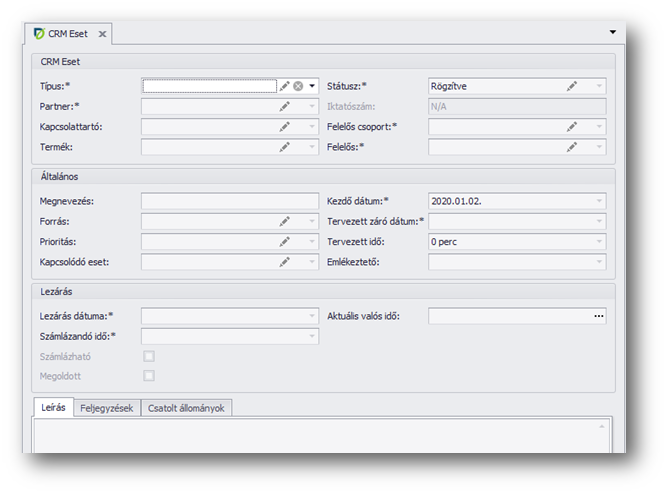Expand the Tervezett idő dropdown
Screen dimensions: 668x495
[598, 241]
